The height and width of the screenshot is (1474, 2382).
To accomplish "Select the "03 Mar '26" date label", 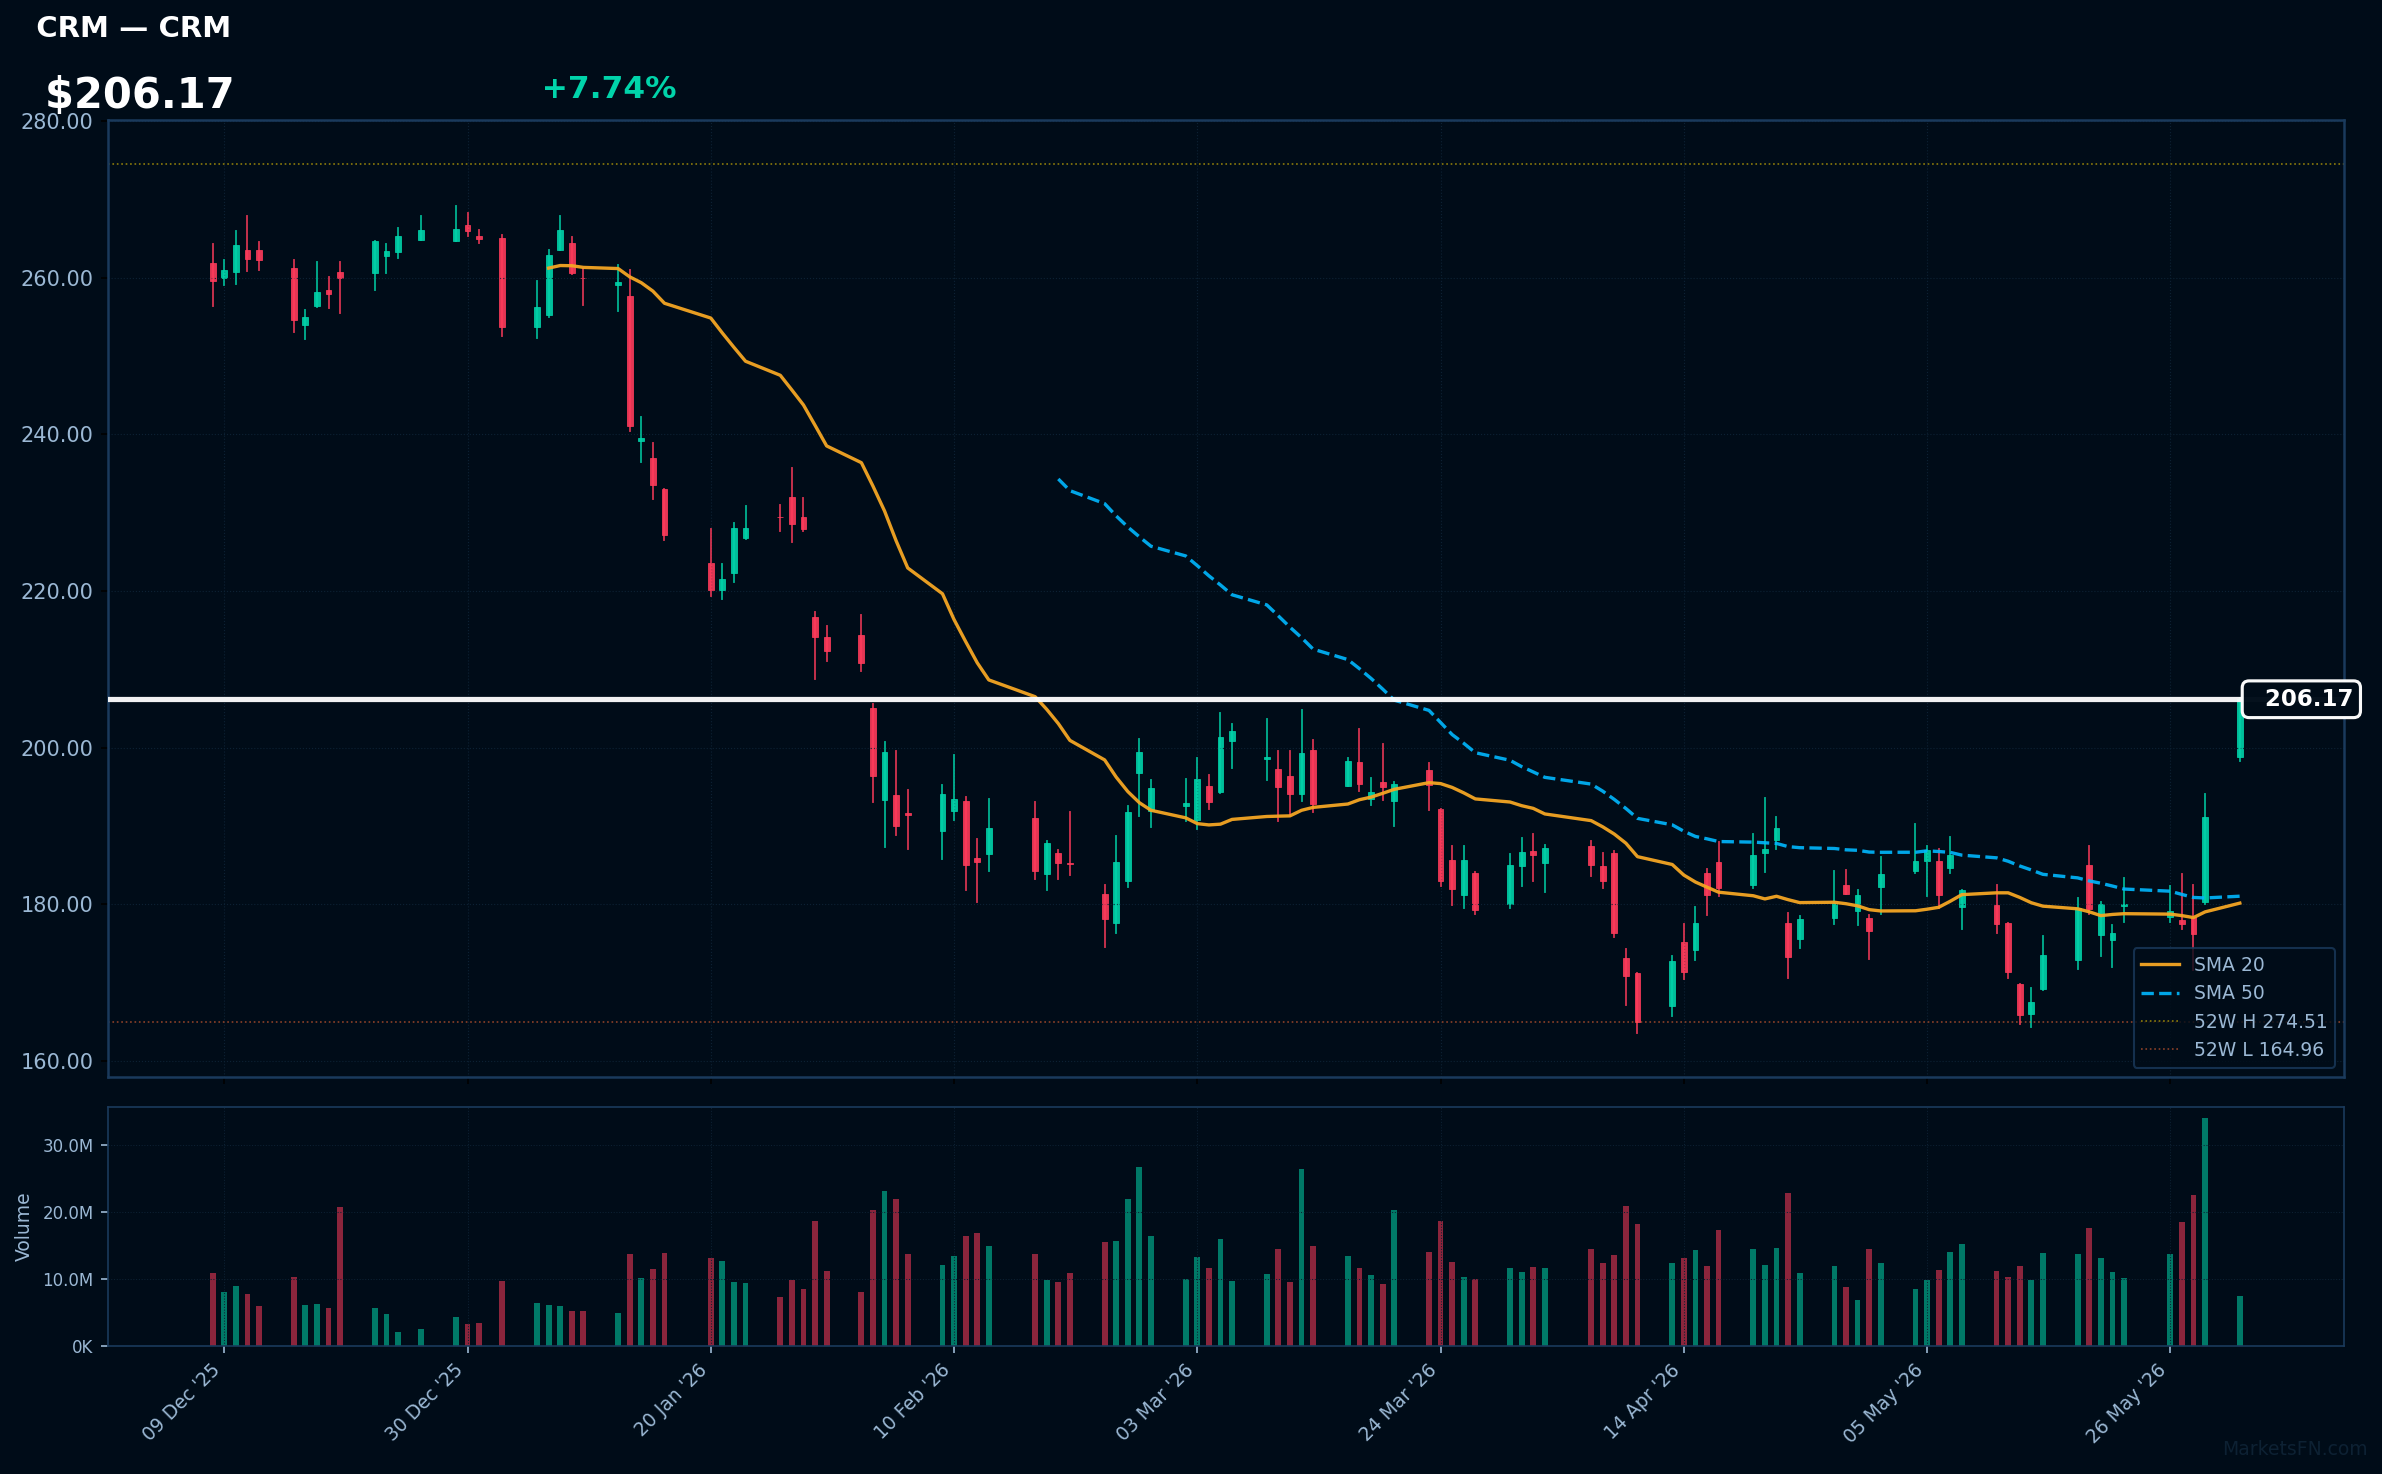I will click(x=1155, y=1401).
